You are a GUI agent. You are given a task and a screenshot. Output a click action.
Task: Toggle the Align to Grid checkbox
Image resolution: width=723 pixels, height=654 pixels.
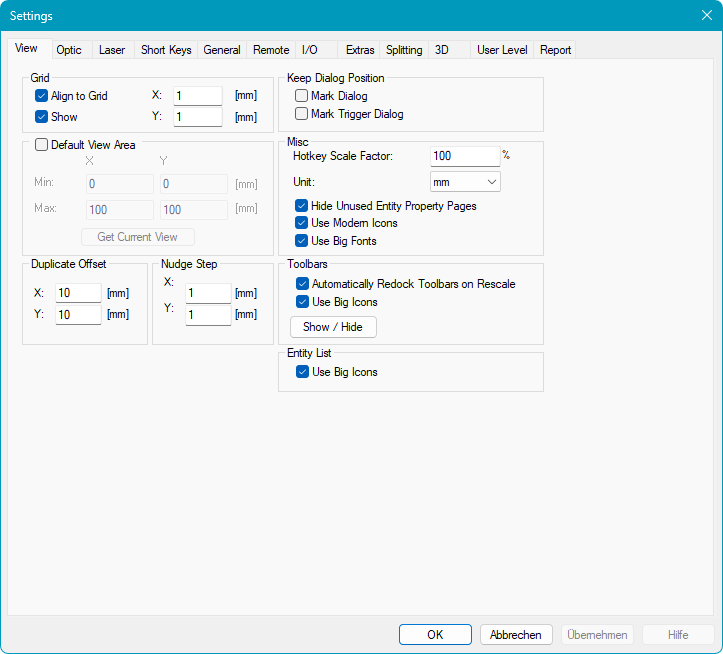pyautogui.click(x=42, y=96)
